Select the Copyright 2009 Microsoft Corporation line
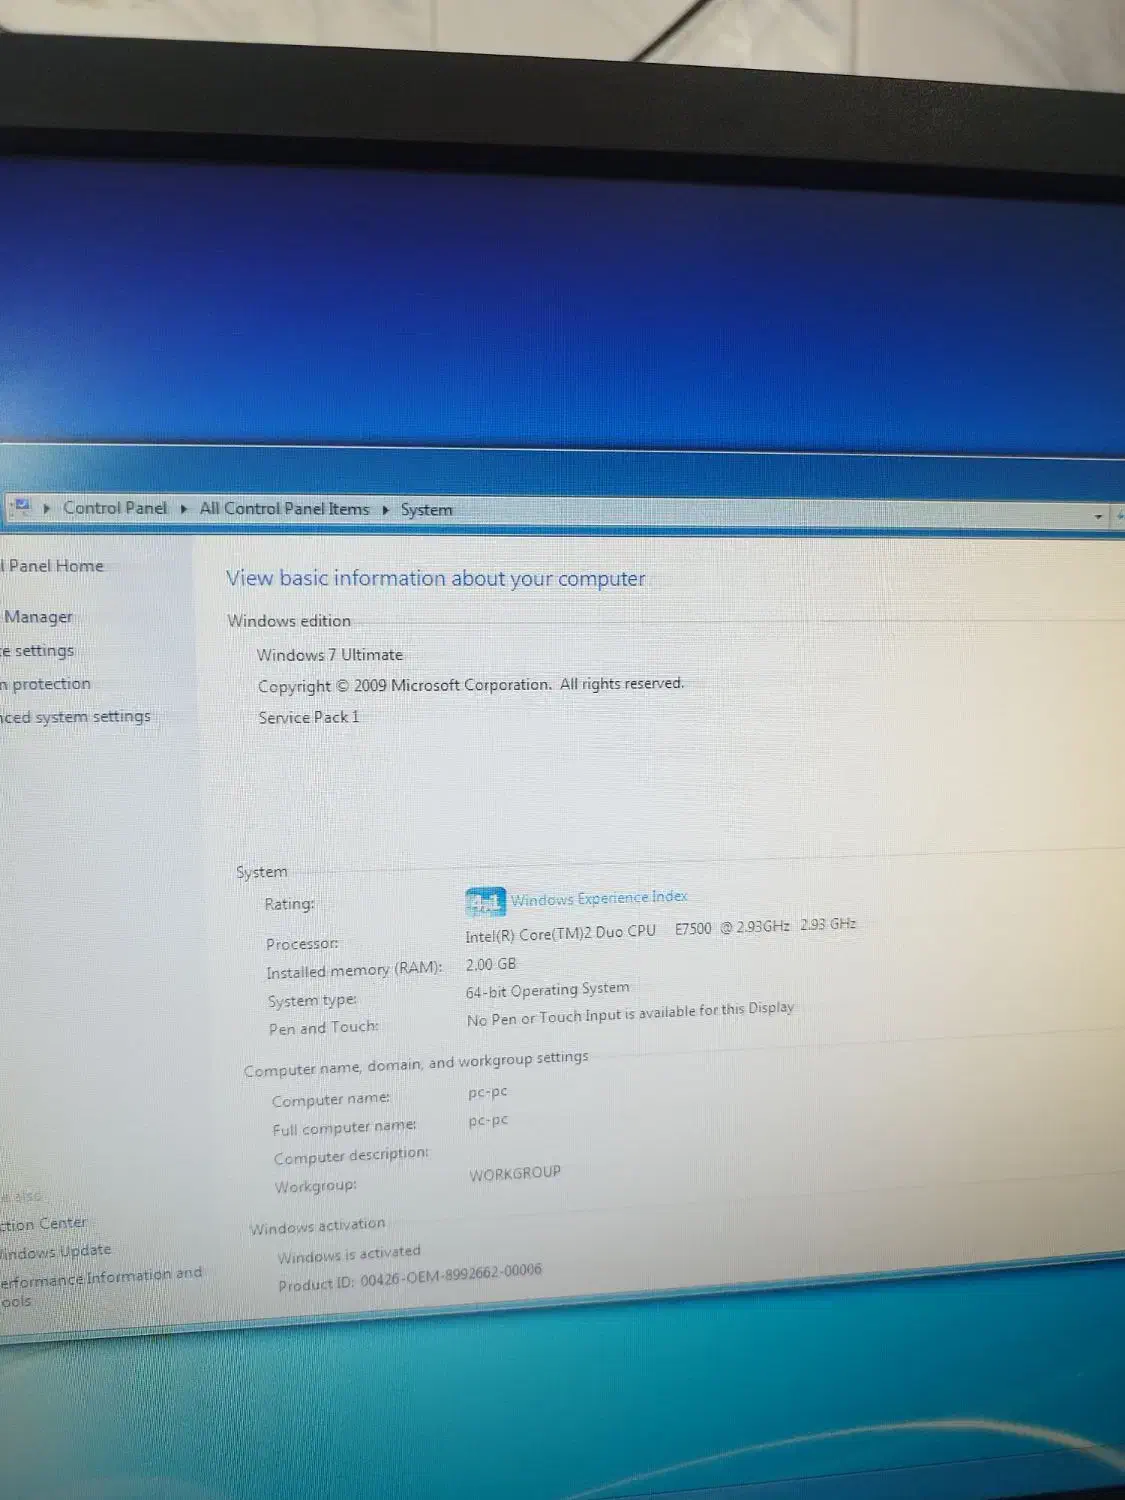1125x1500 pixels. pyautogui.click(x=471, y=685)
